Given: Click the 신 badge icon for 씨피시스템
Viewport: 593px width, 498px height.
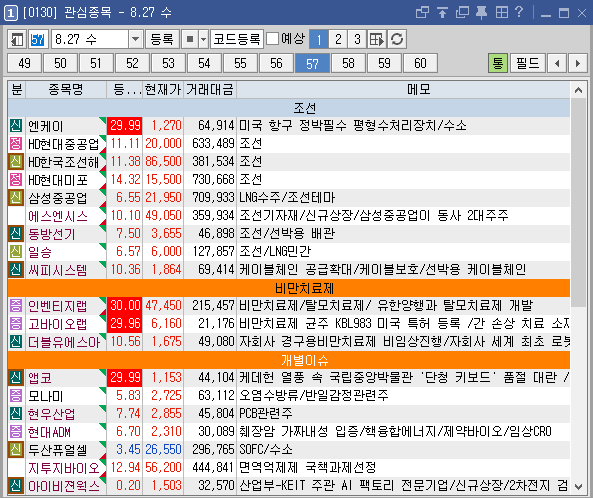Looking at the screenshot, I should point(16,269).
